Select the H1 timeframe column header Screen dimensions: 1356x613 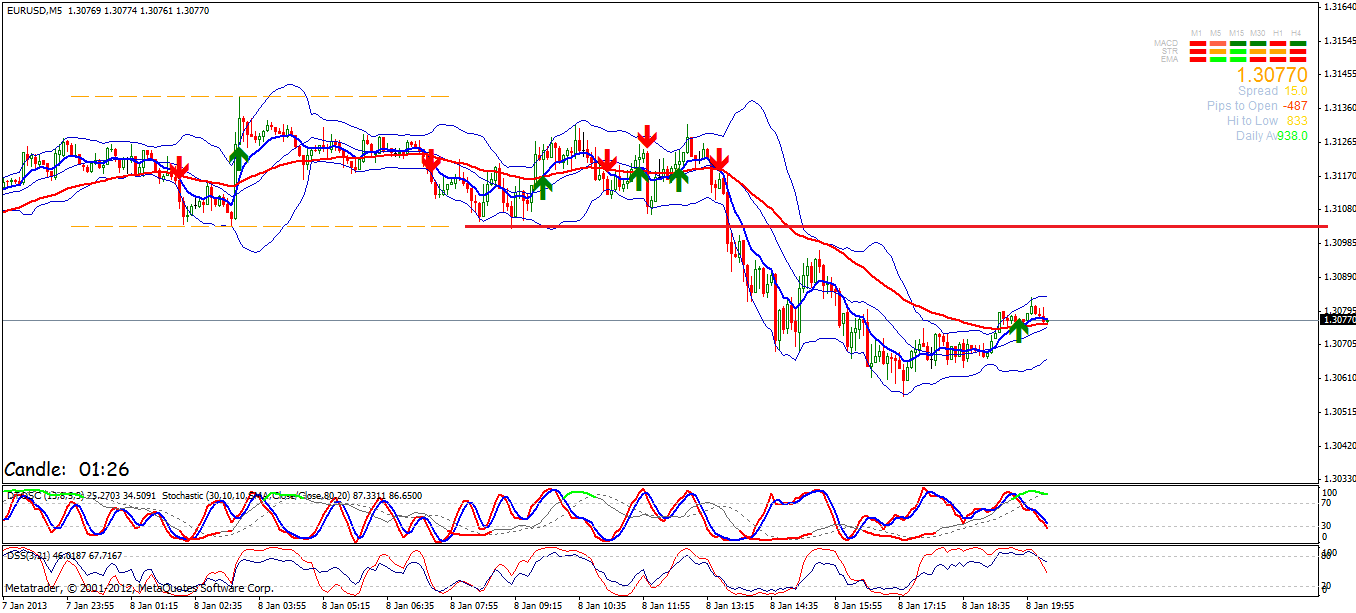[1277, 32]
